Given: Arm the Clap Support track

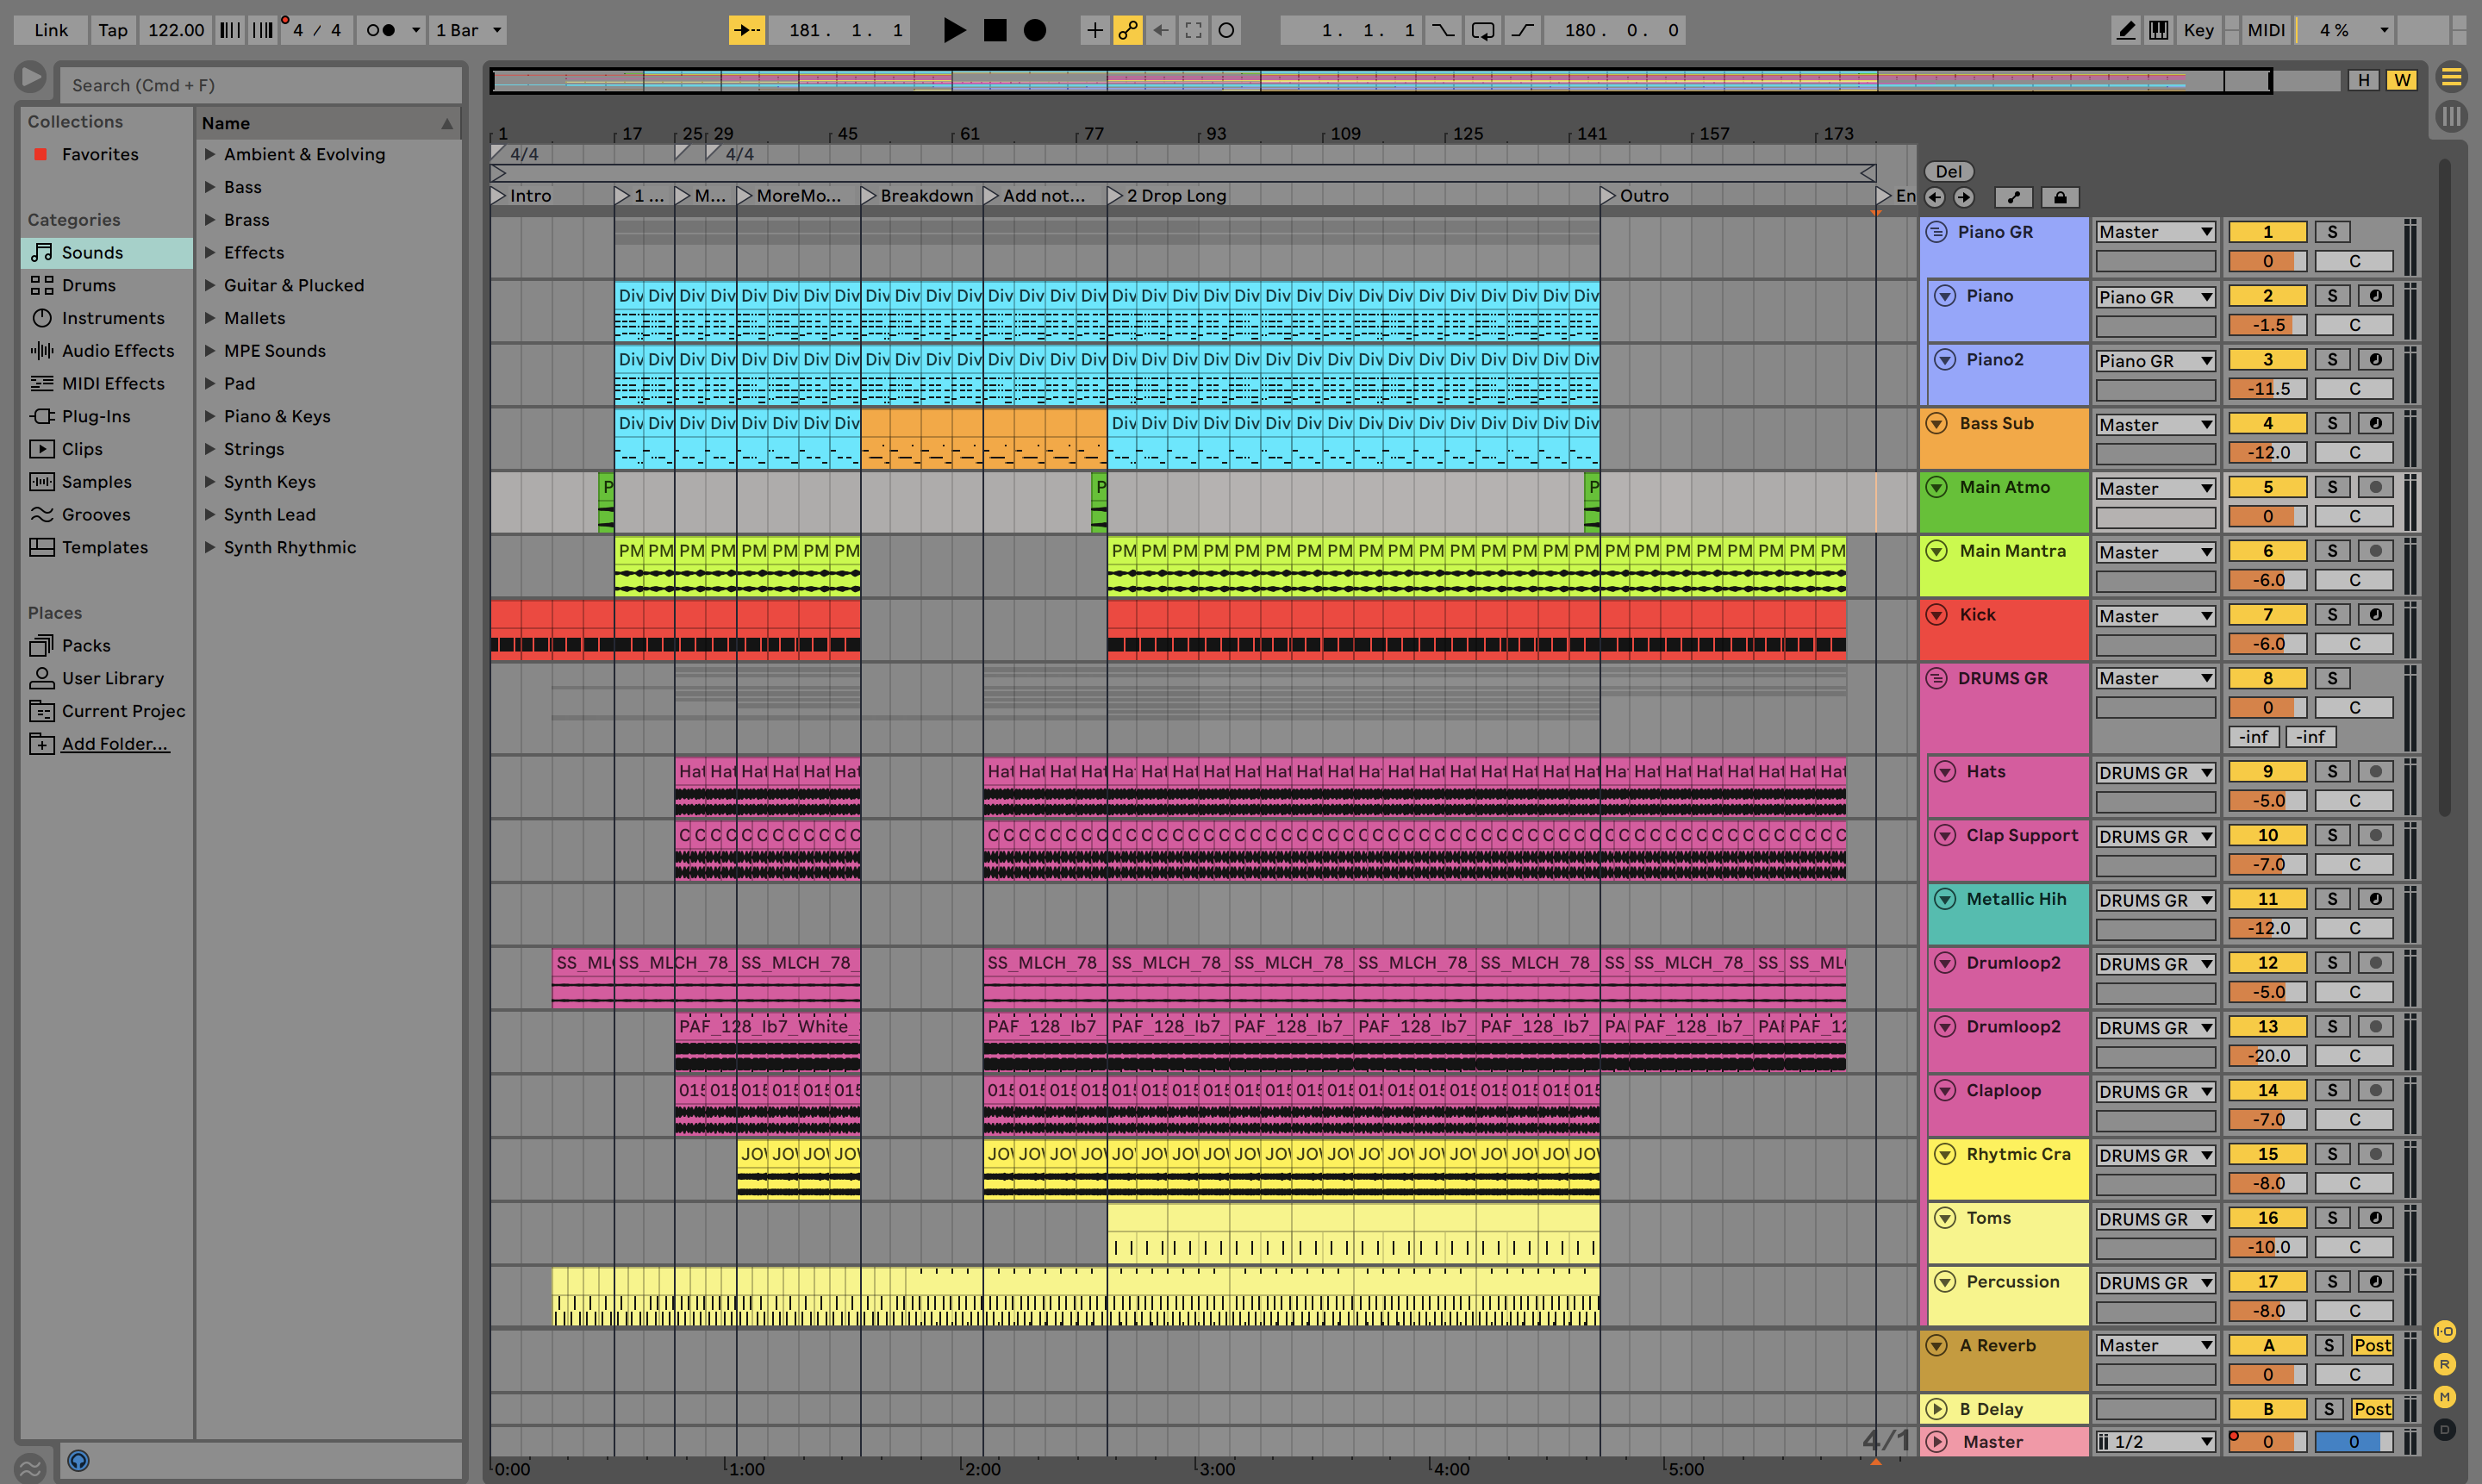Looking at the screenshot, I should [x=2376, y=836].
